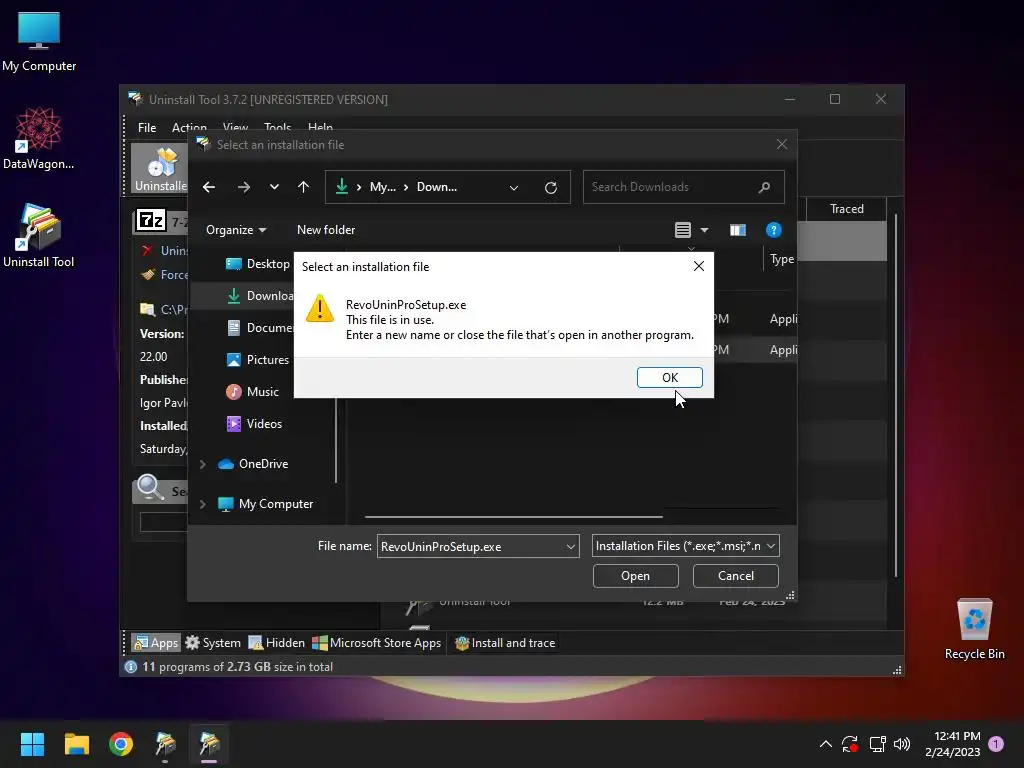1024x768 pixels.
Task: Open the Organize menu
Action: click(x=236, y=230)
